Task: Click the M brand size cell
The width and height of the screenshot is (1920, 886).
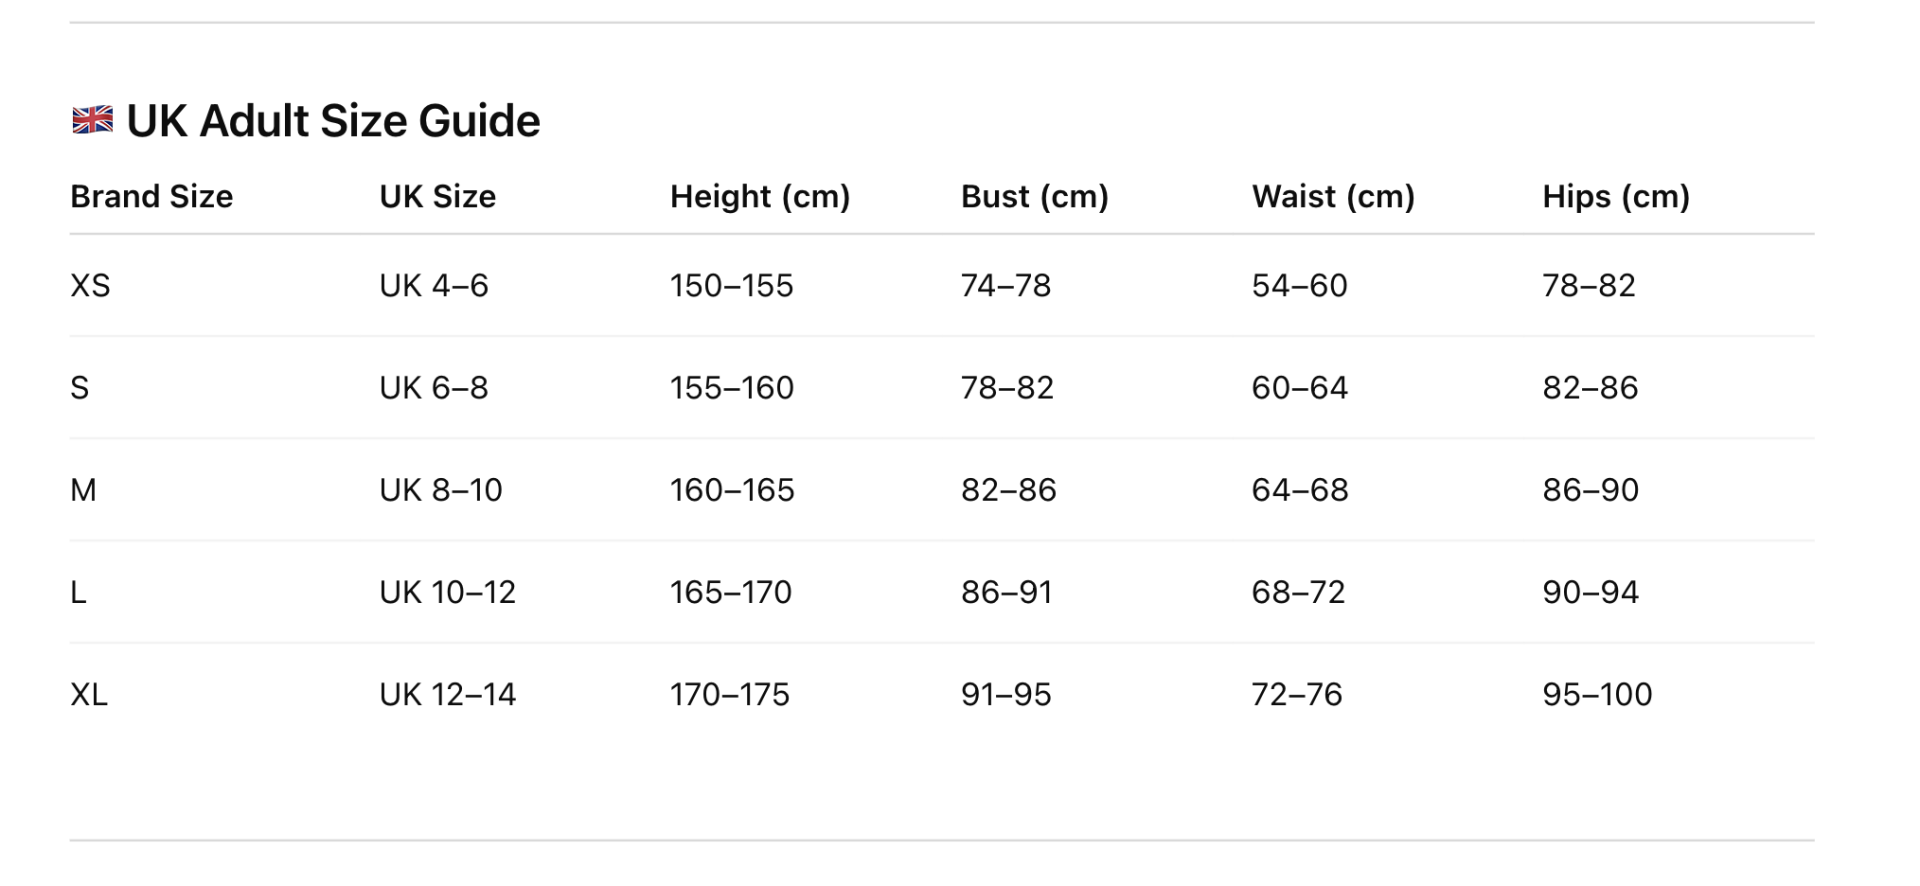Action: tap(83, 490)
